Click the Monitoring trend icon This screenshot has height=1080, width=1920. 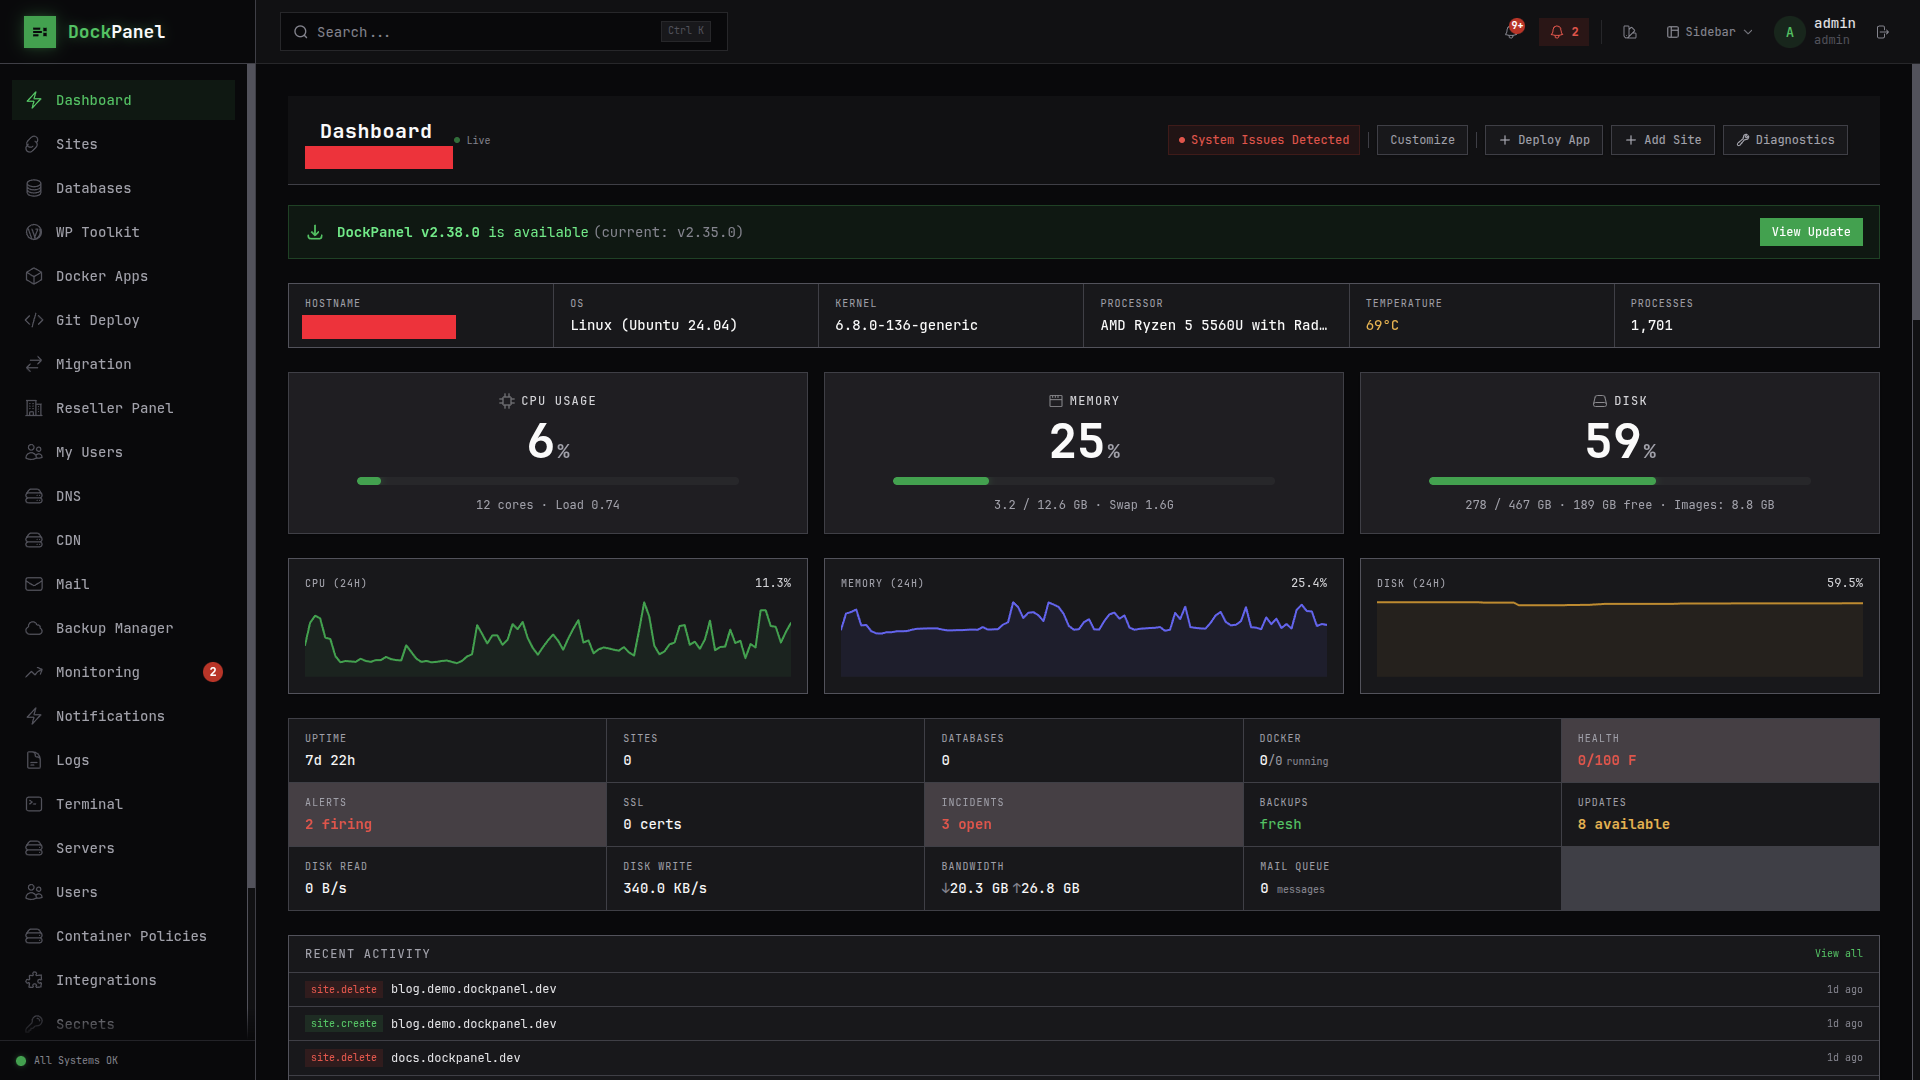[x=34, y=672]
